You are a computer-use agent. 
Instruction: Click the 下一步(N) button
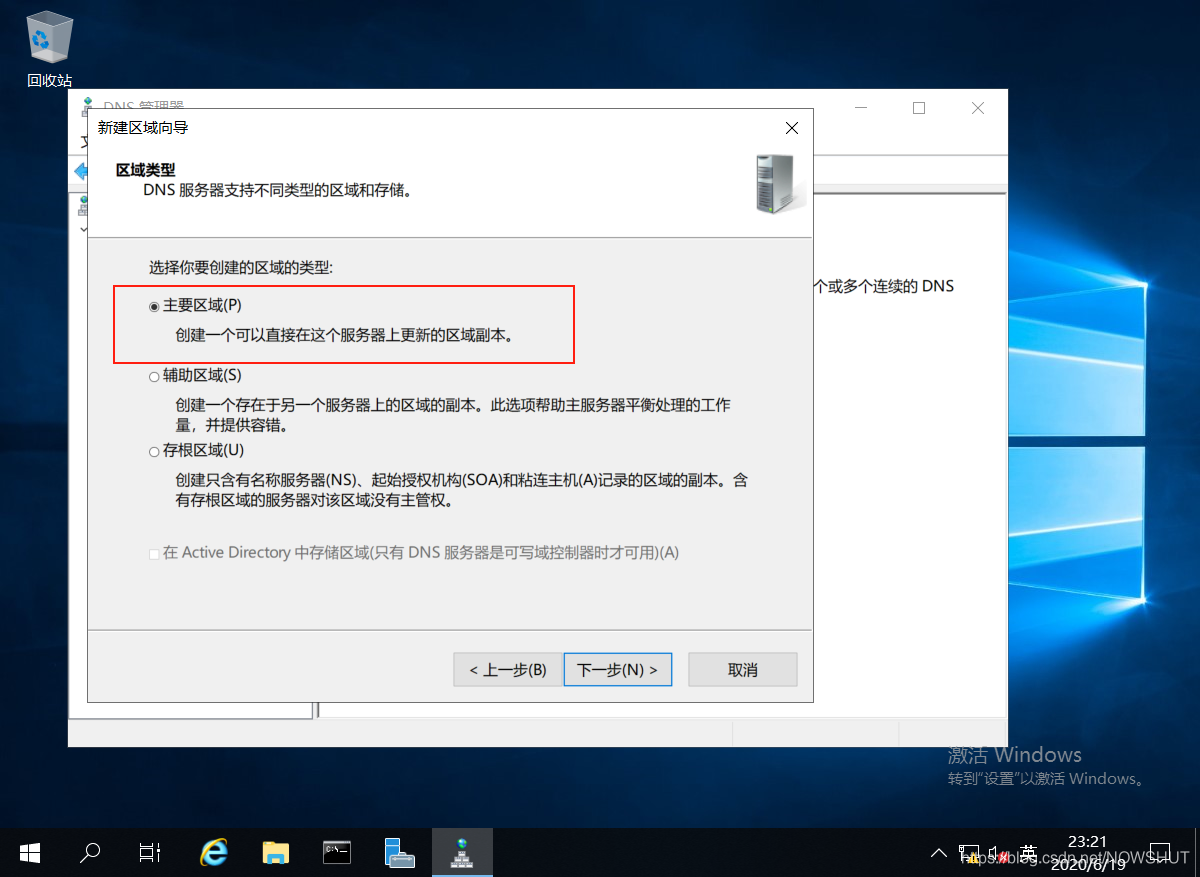pos(617,669)
